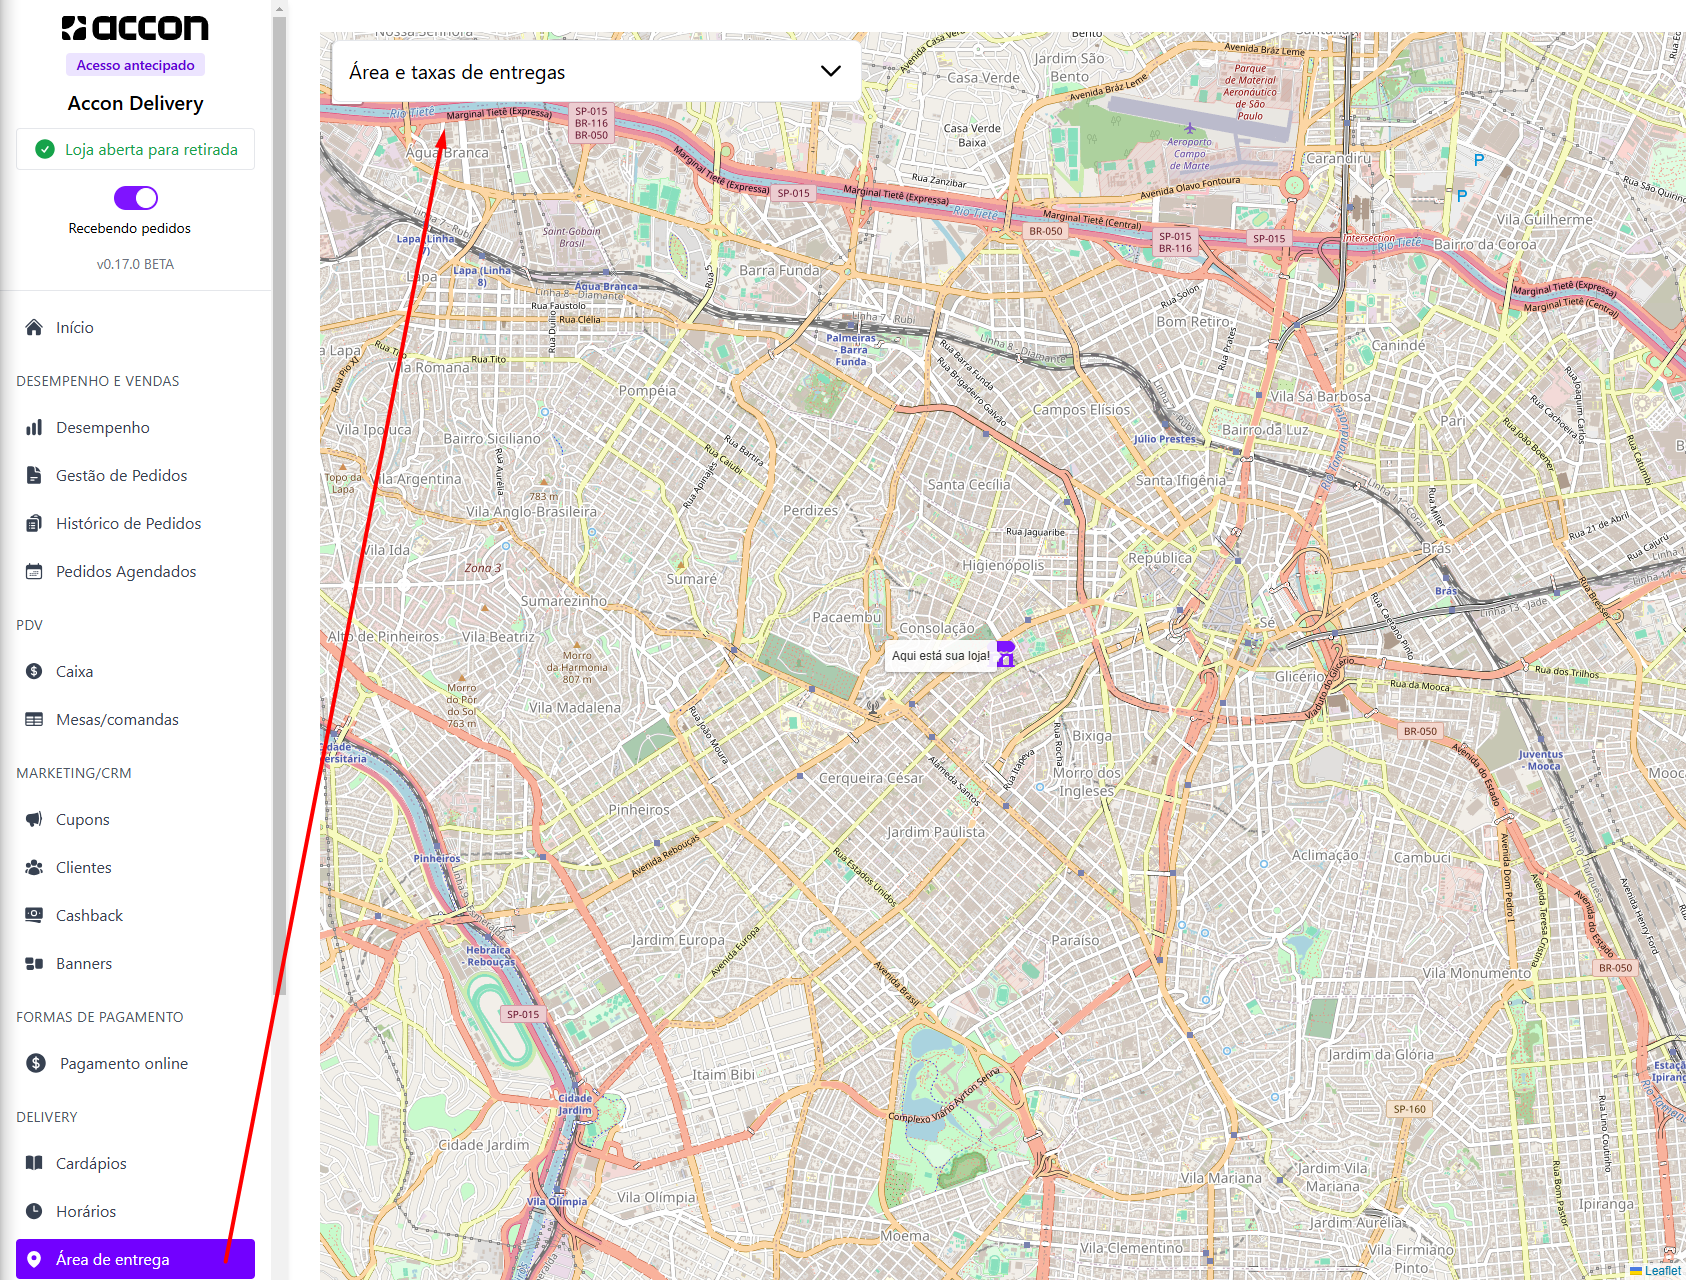Click the Clientes people icon
The height and width of the screenshot is (1280, 1687).
pos(34,867)
